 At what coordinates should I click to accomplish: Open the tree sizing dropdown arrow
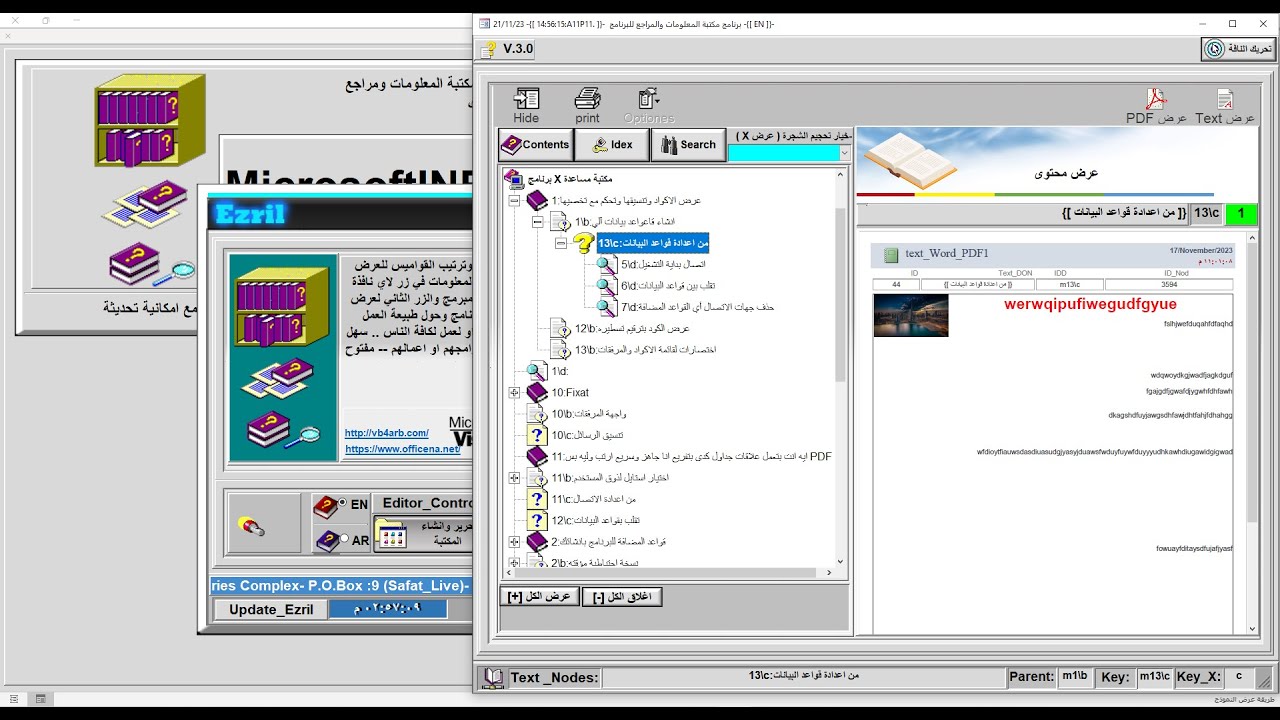(845, 153)
